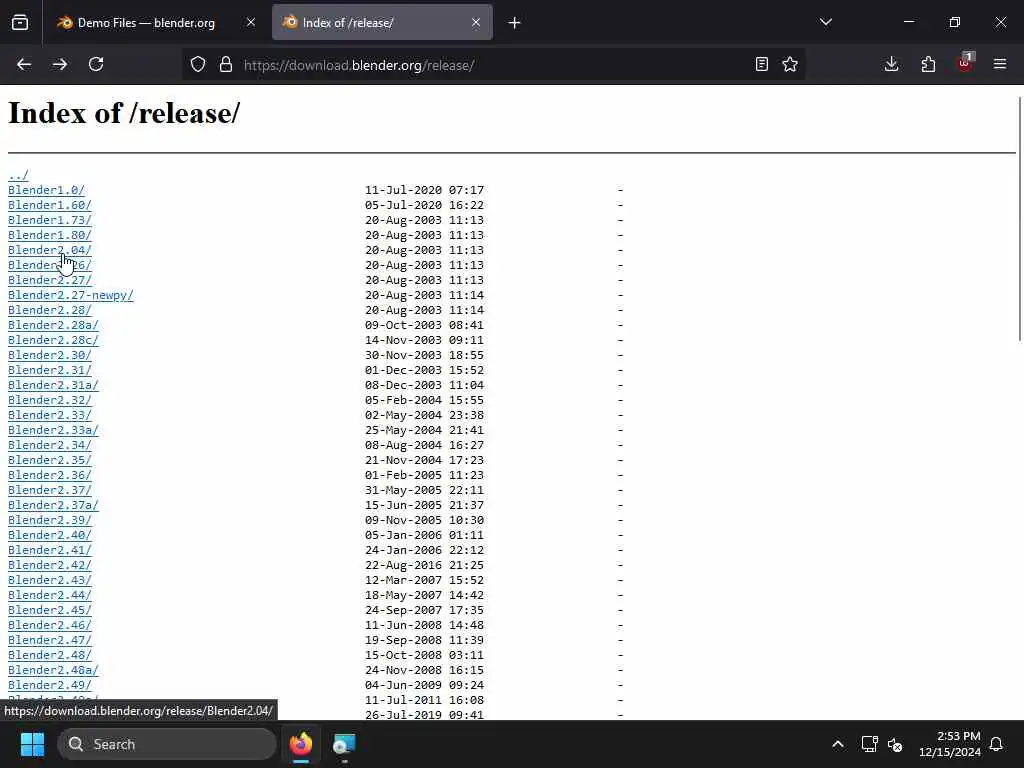Viewport: 1024px width, 768px height.
Task: Open Blender1.73/ directory
Action: 50,220
